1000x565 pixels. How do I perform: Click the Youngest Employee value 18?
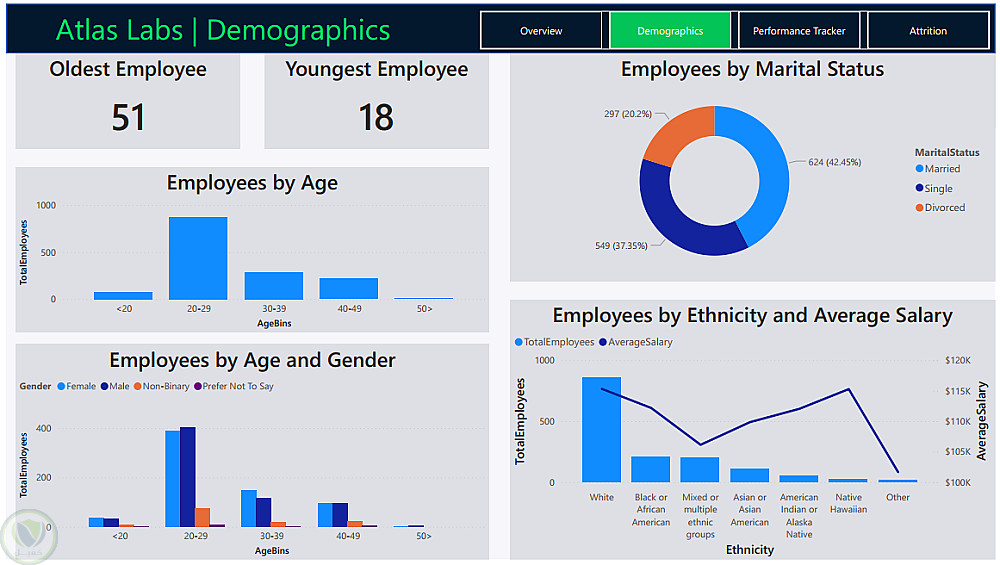point(376,117)
